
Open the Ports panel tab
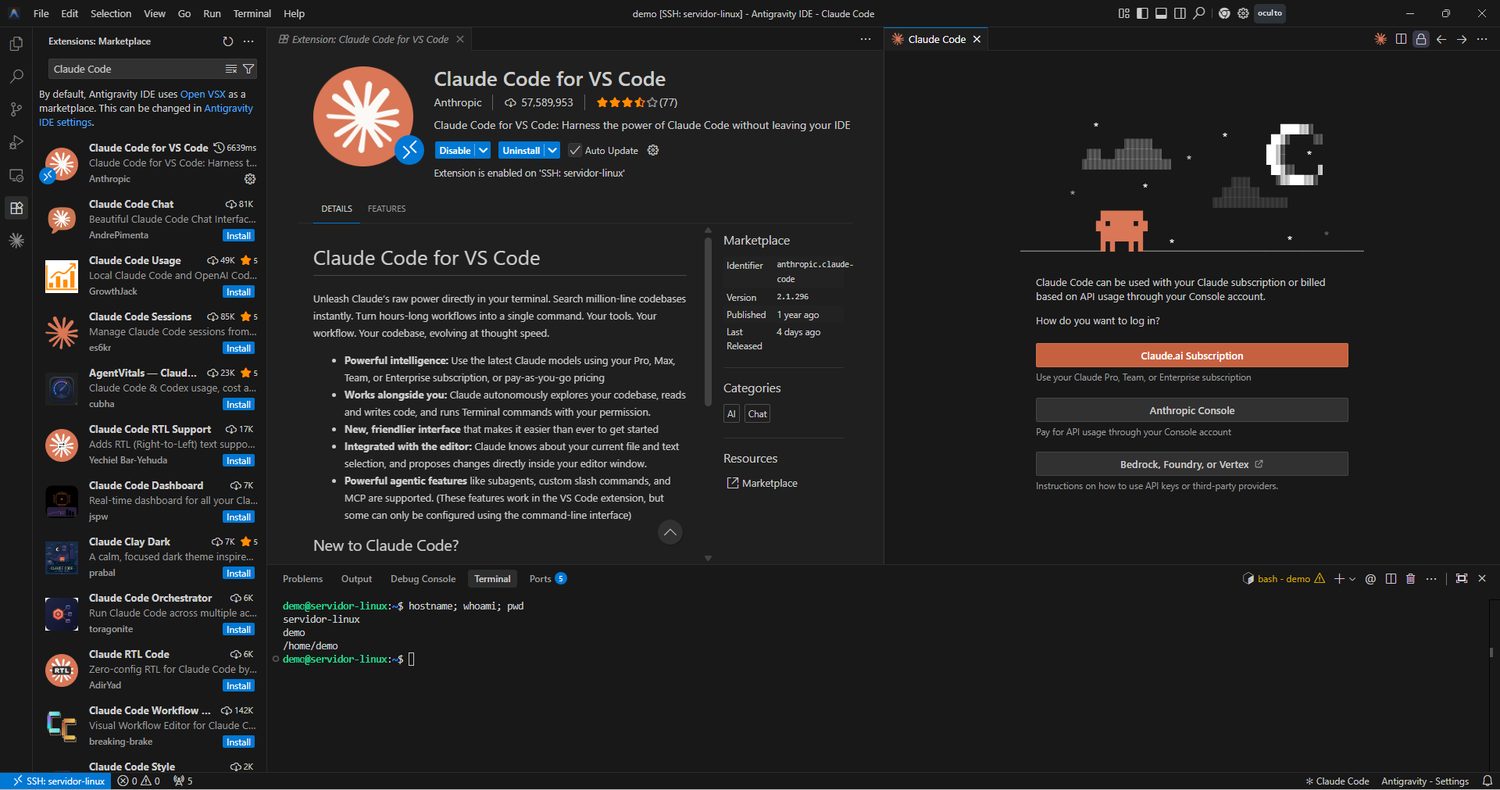[548, 579]
